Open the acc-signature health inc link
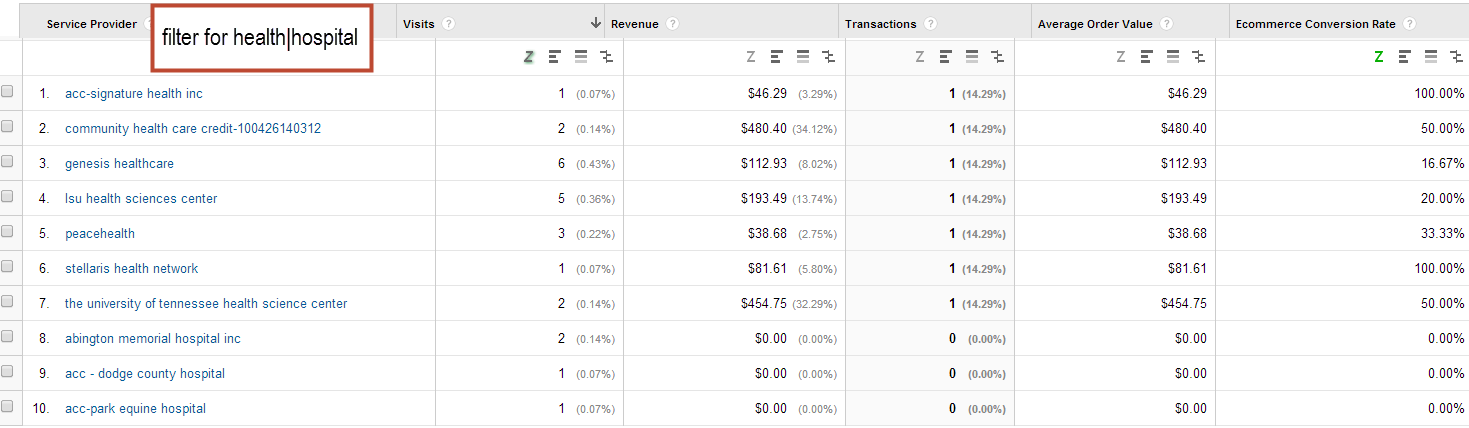1469x428 pixels. click(134, 93)
